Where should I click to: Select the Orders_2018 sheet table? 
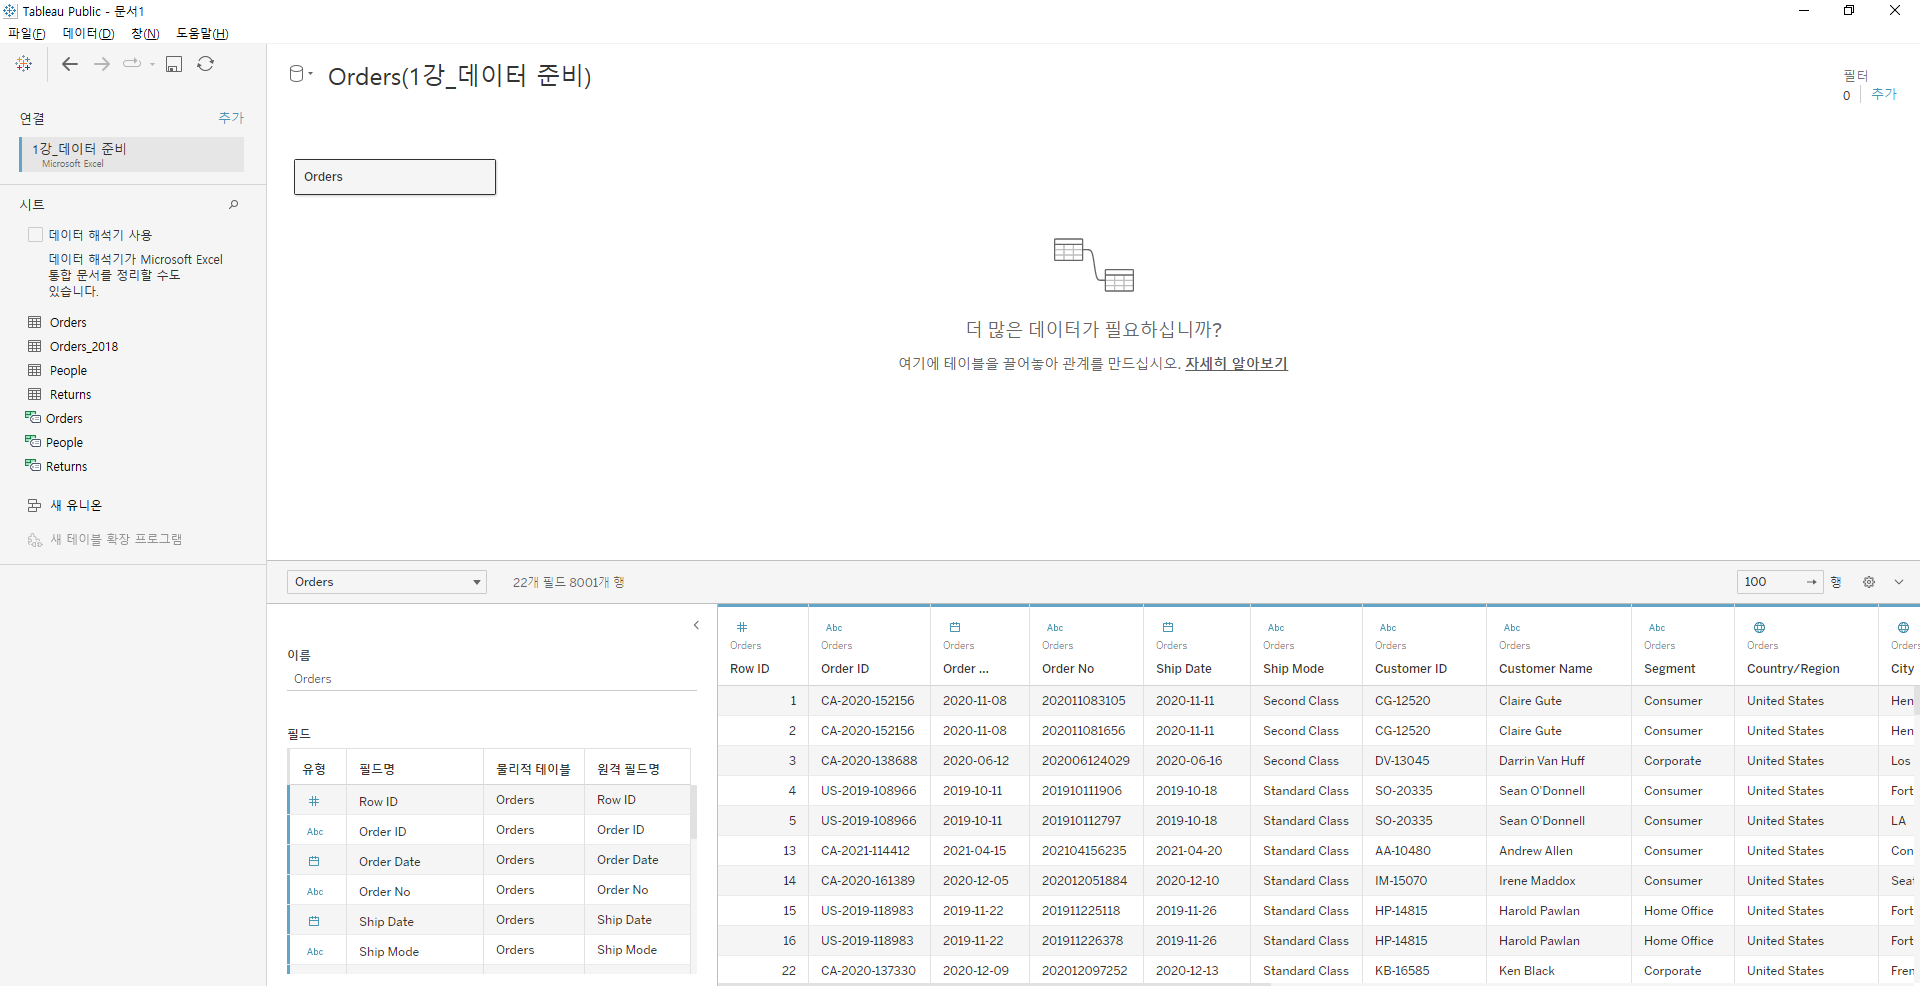coord(84,347)
